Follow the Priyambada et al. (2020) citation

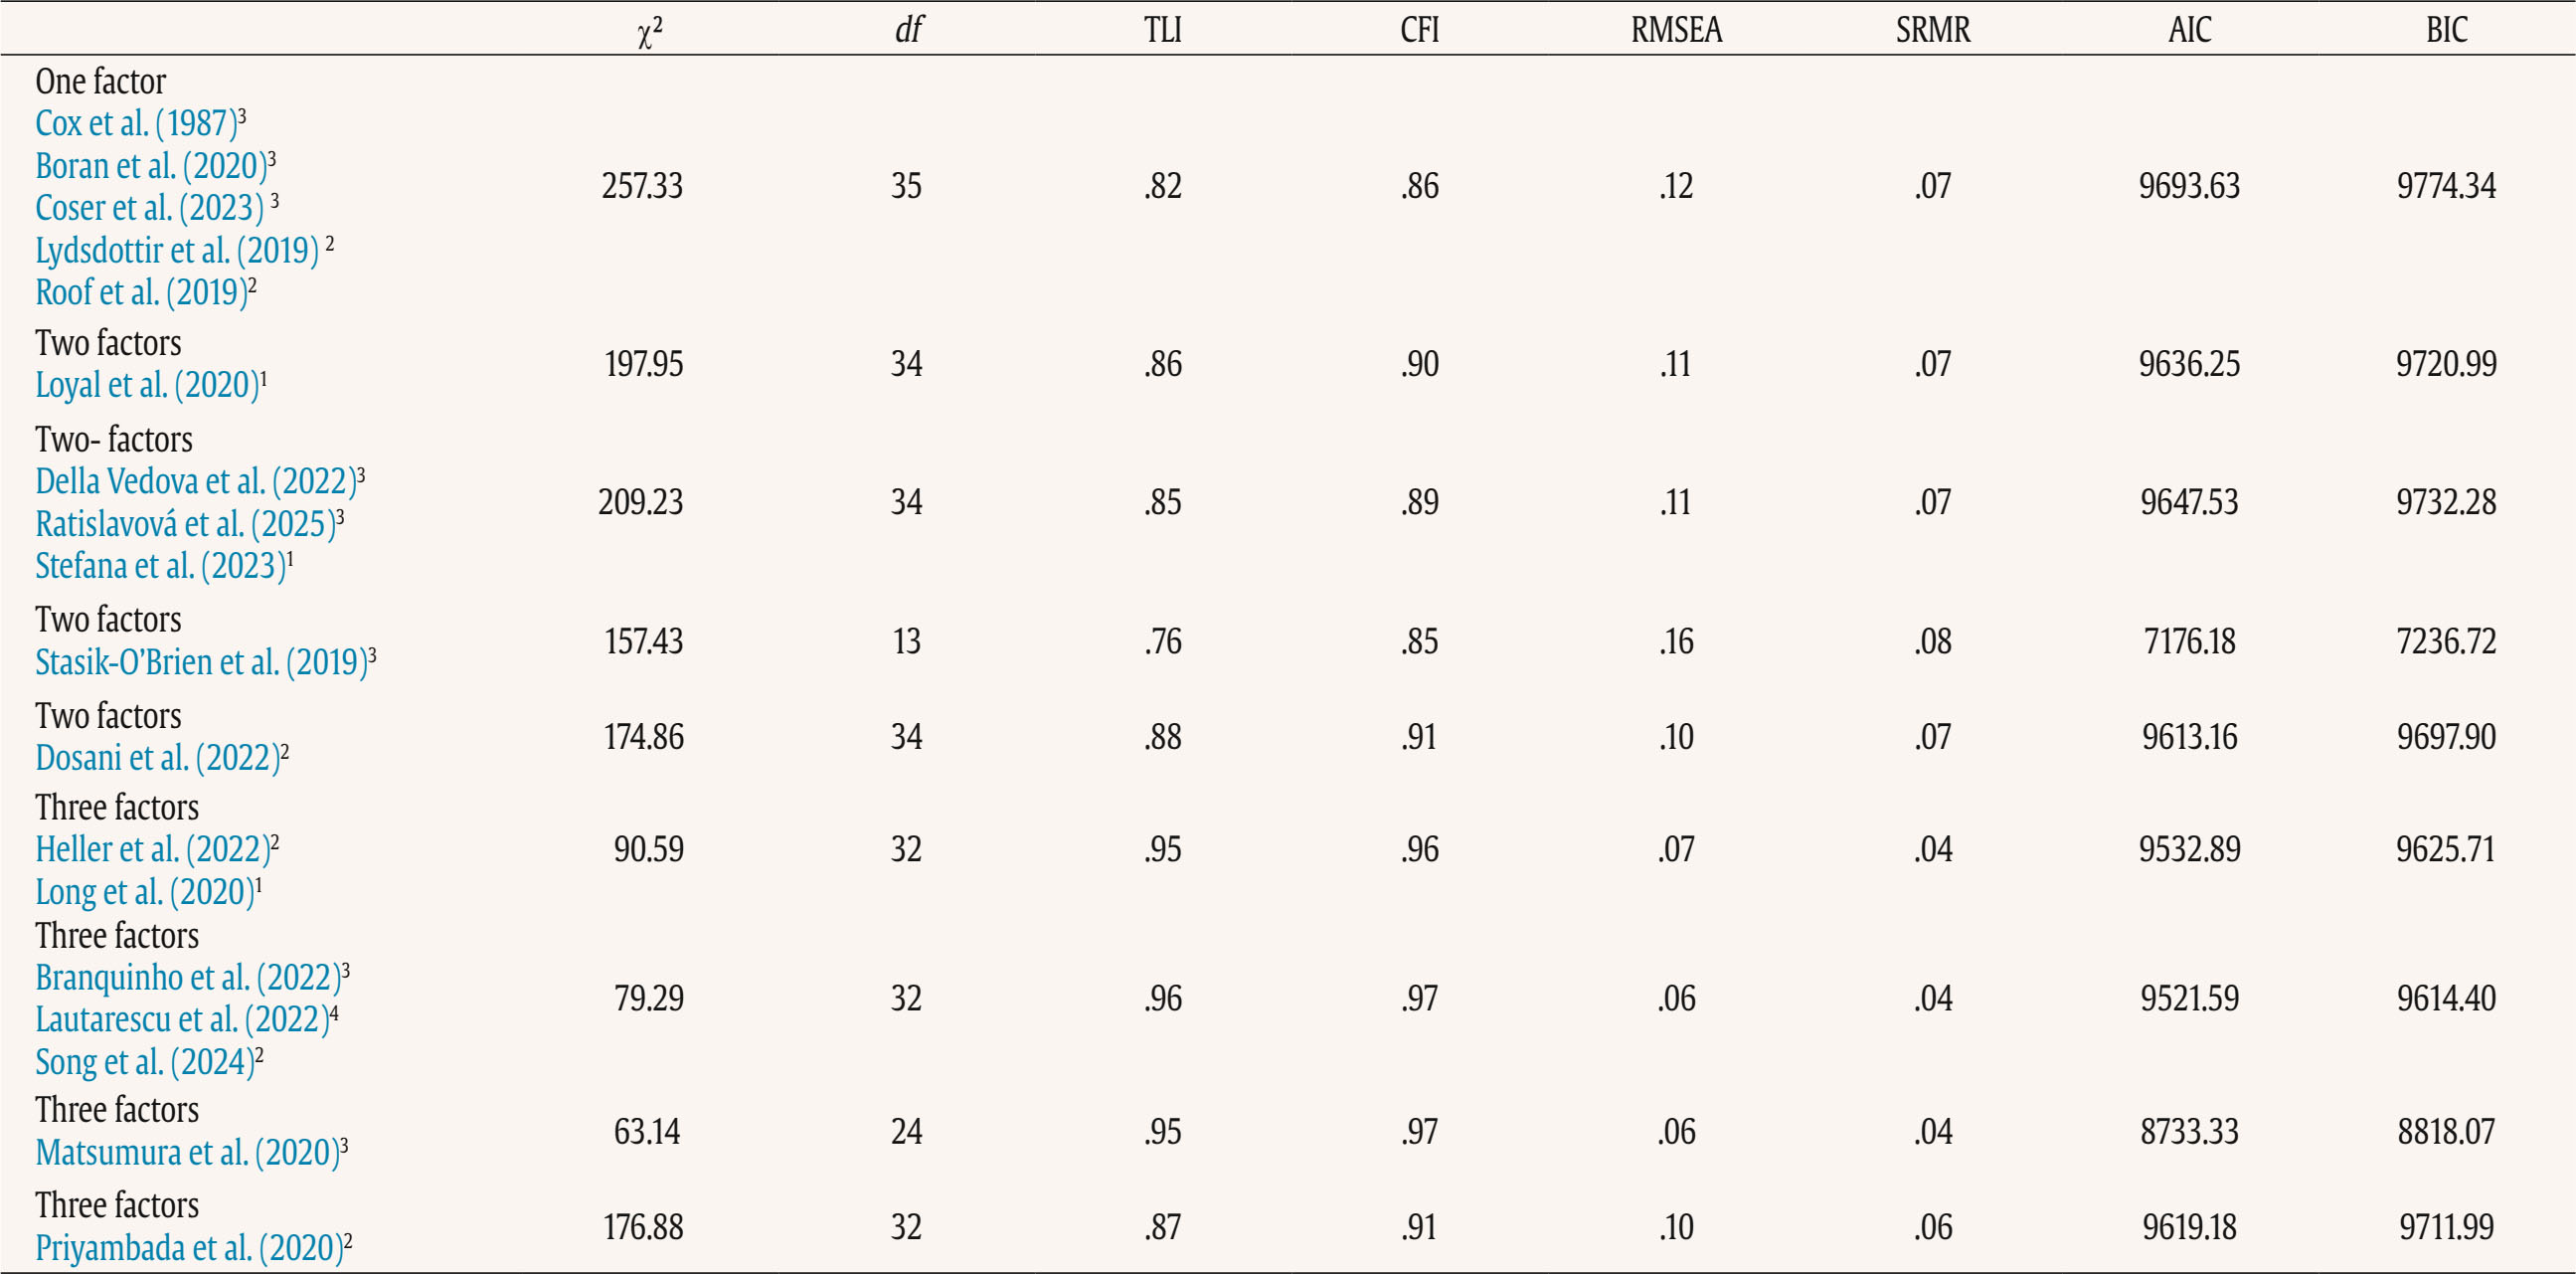click(x=189, y=1248)
